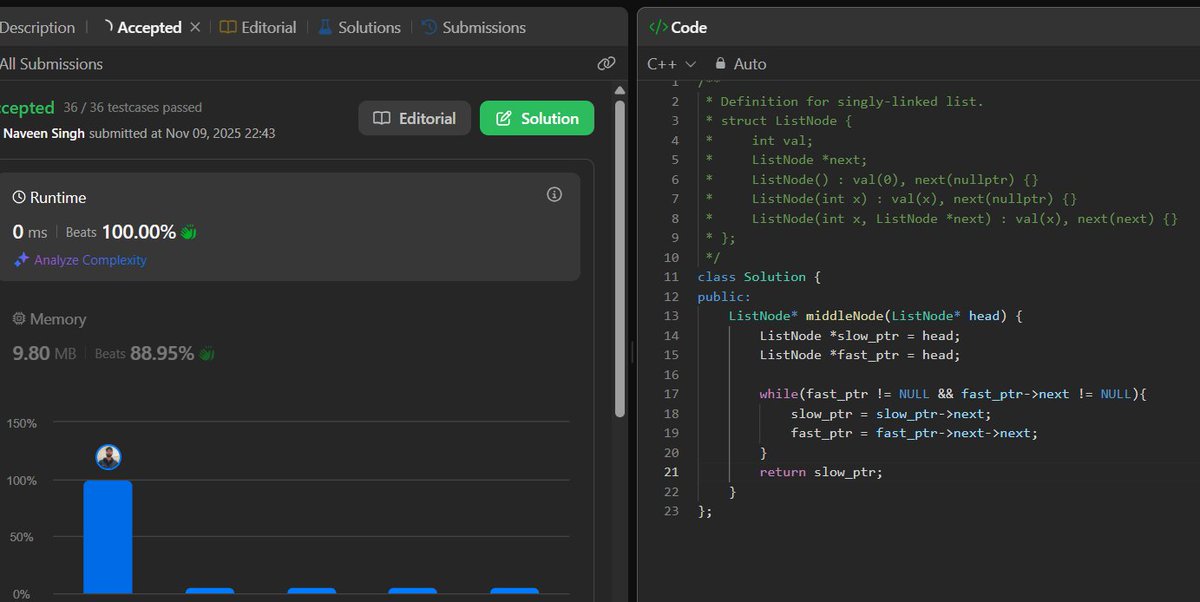The image size is (1200, 602).
Task: Click the Editorial book icon in the tab bar
Action: 227,27
